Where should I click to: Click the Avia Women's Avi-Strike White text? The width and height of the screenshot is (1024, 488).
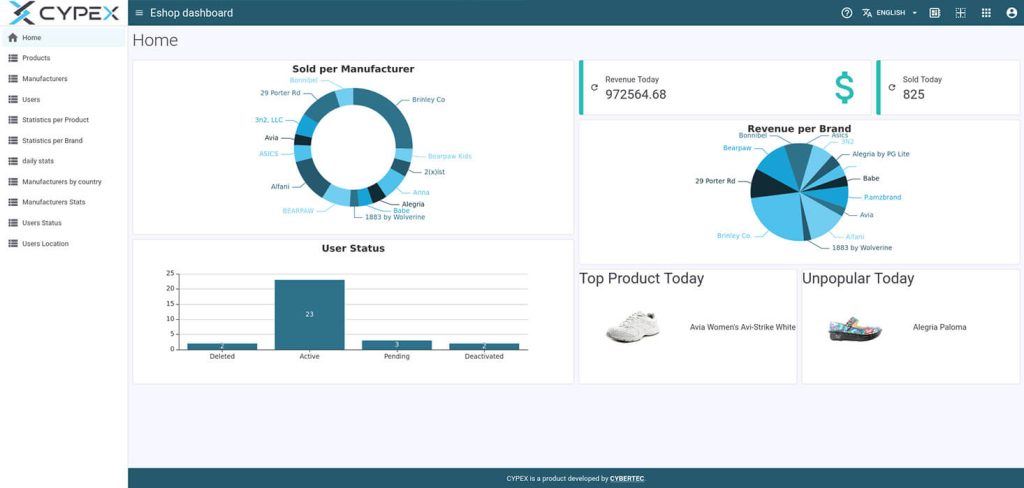[x=743, y=327]
